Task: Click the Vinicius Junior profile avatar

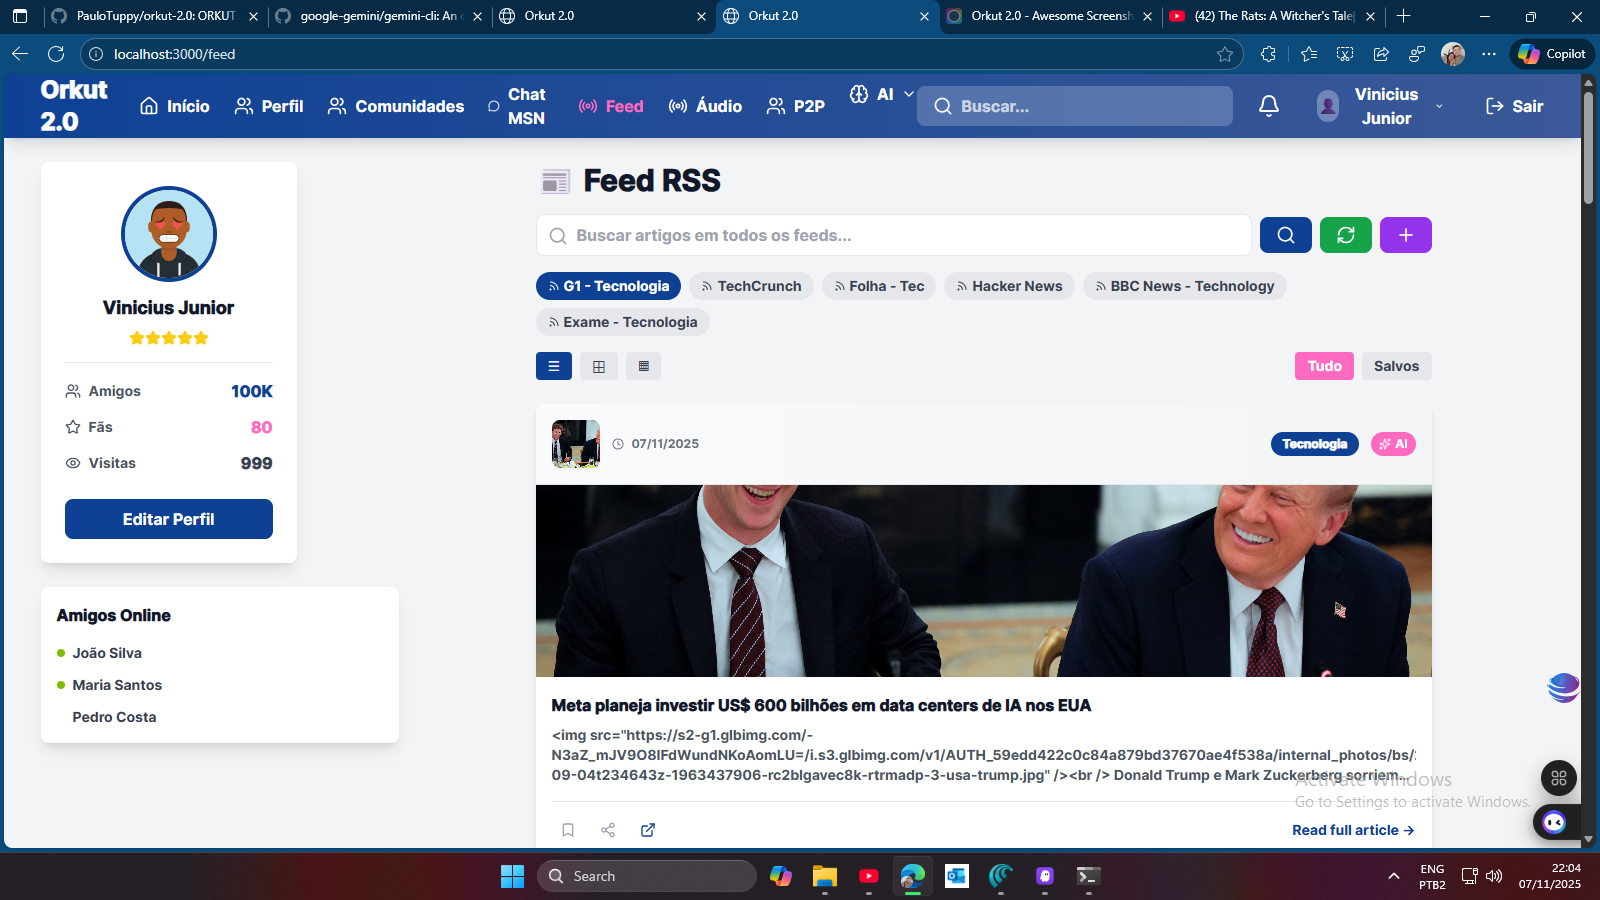Action: point(169,234)
